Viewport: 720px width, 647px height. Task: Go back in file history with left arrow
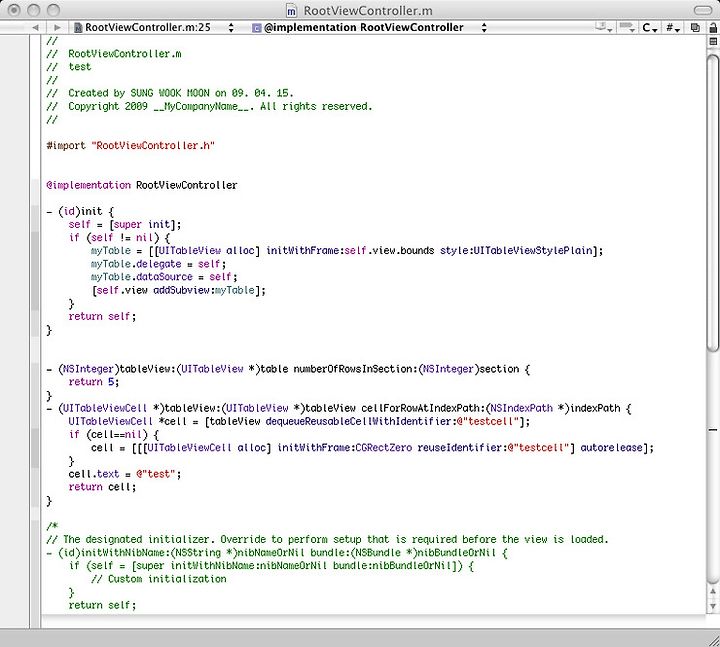click(x=35, y=28)
